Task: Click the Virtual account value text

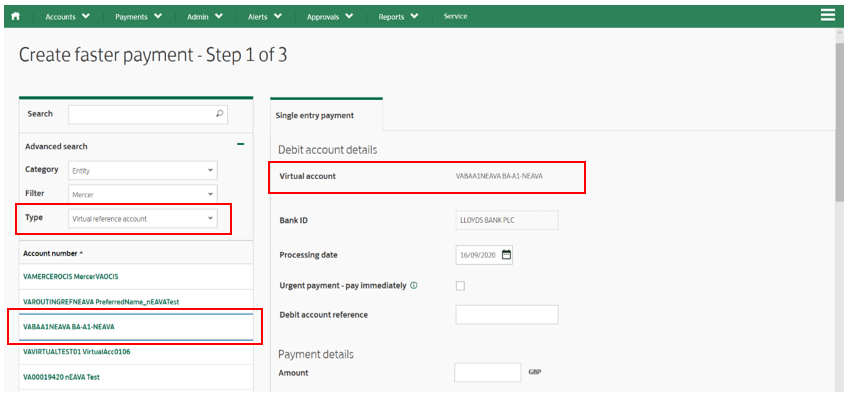Action: (499, 176)
